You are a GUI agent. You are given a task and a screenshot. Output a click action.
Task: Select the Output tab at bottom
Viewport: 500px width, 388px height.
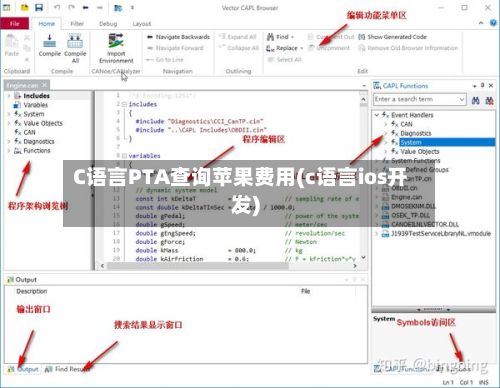pos(23,369)
